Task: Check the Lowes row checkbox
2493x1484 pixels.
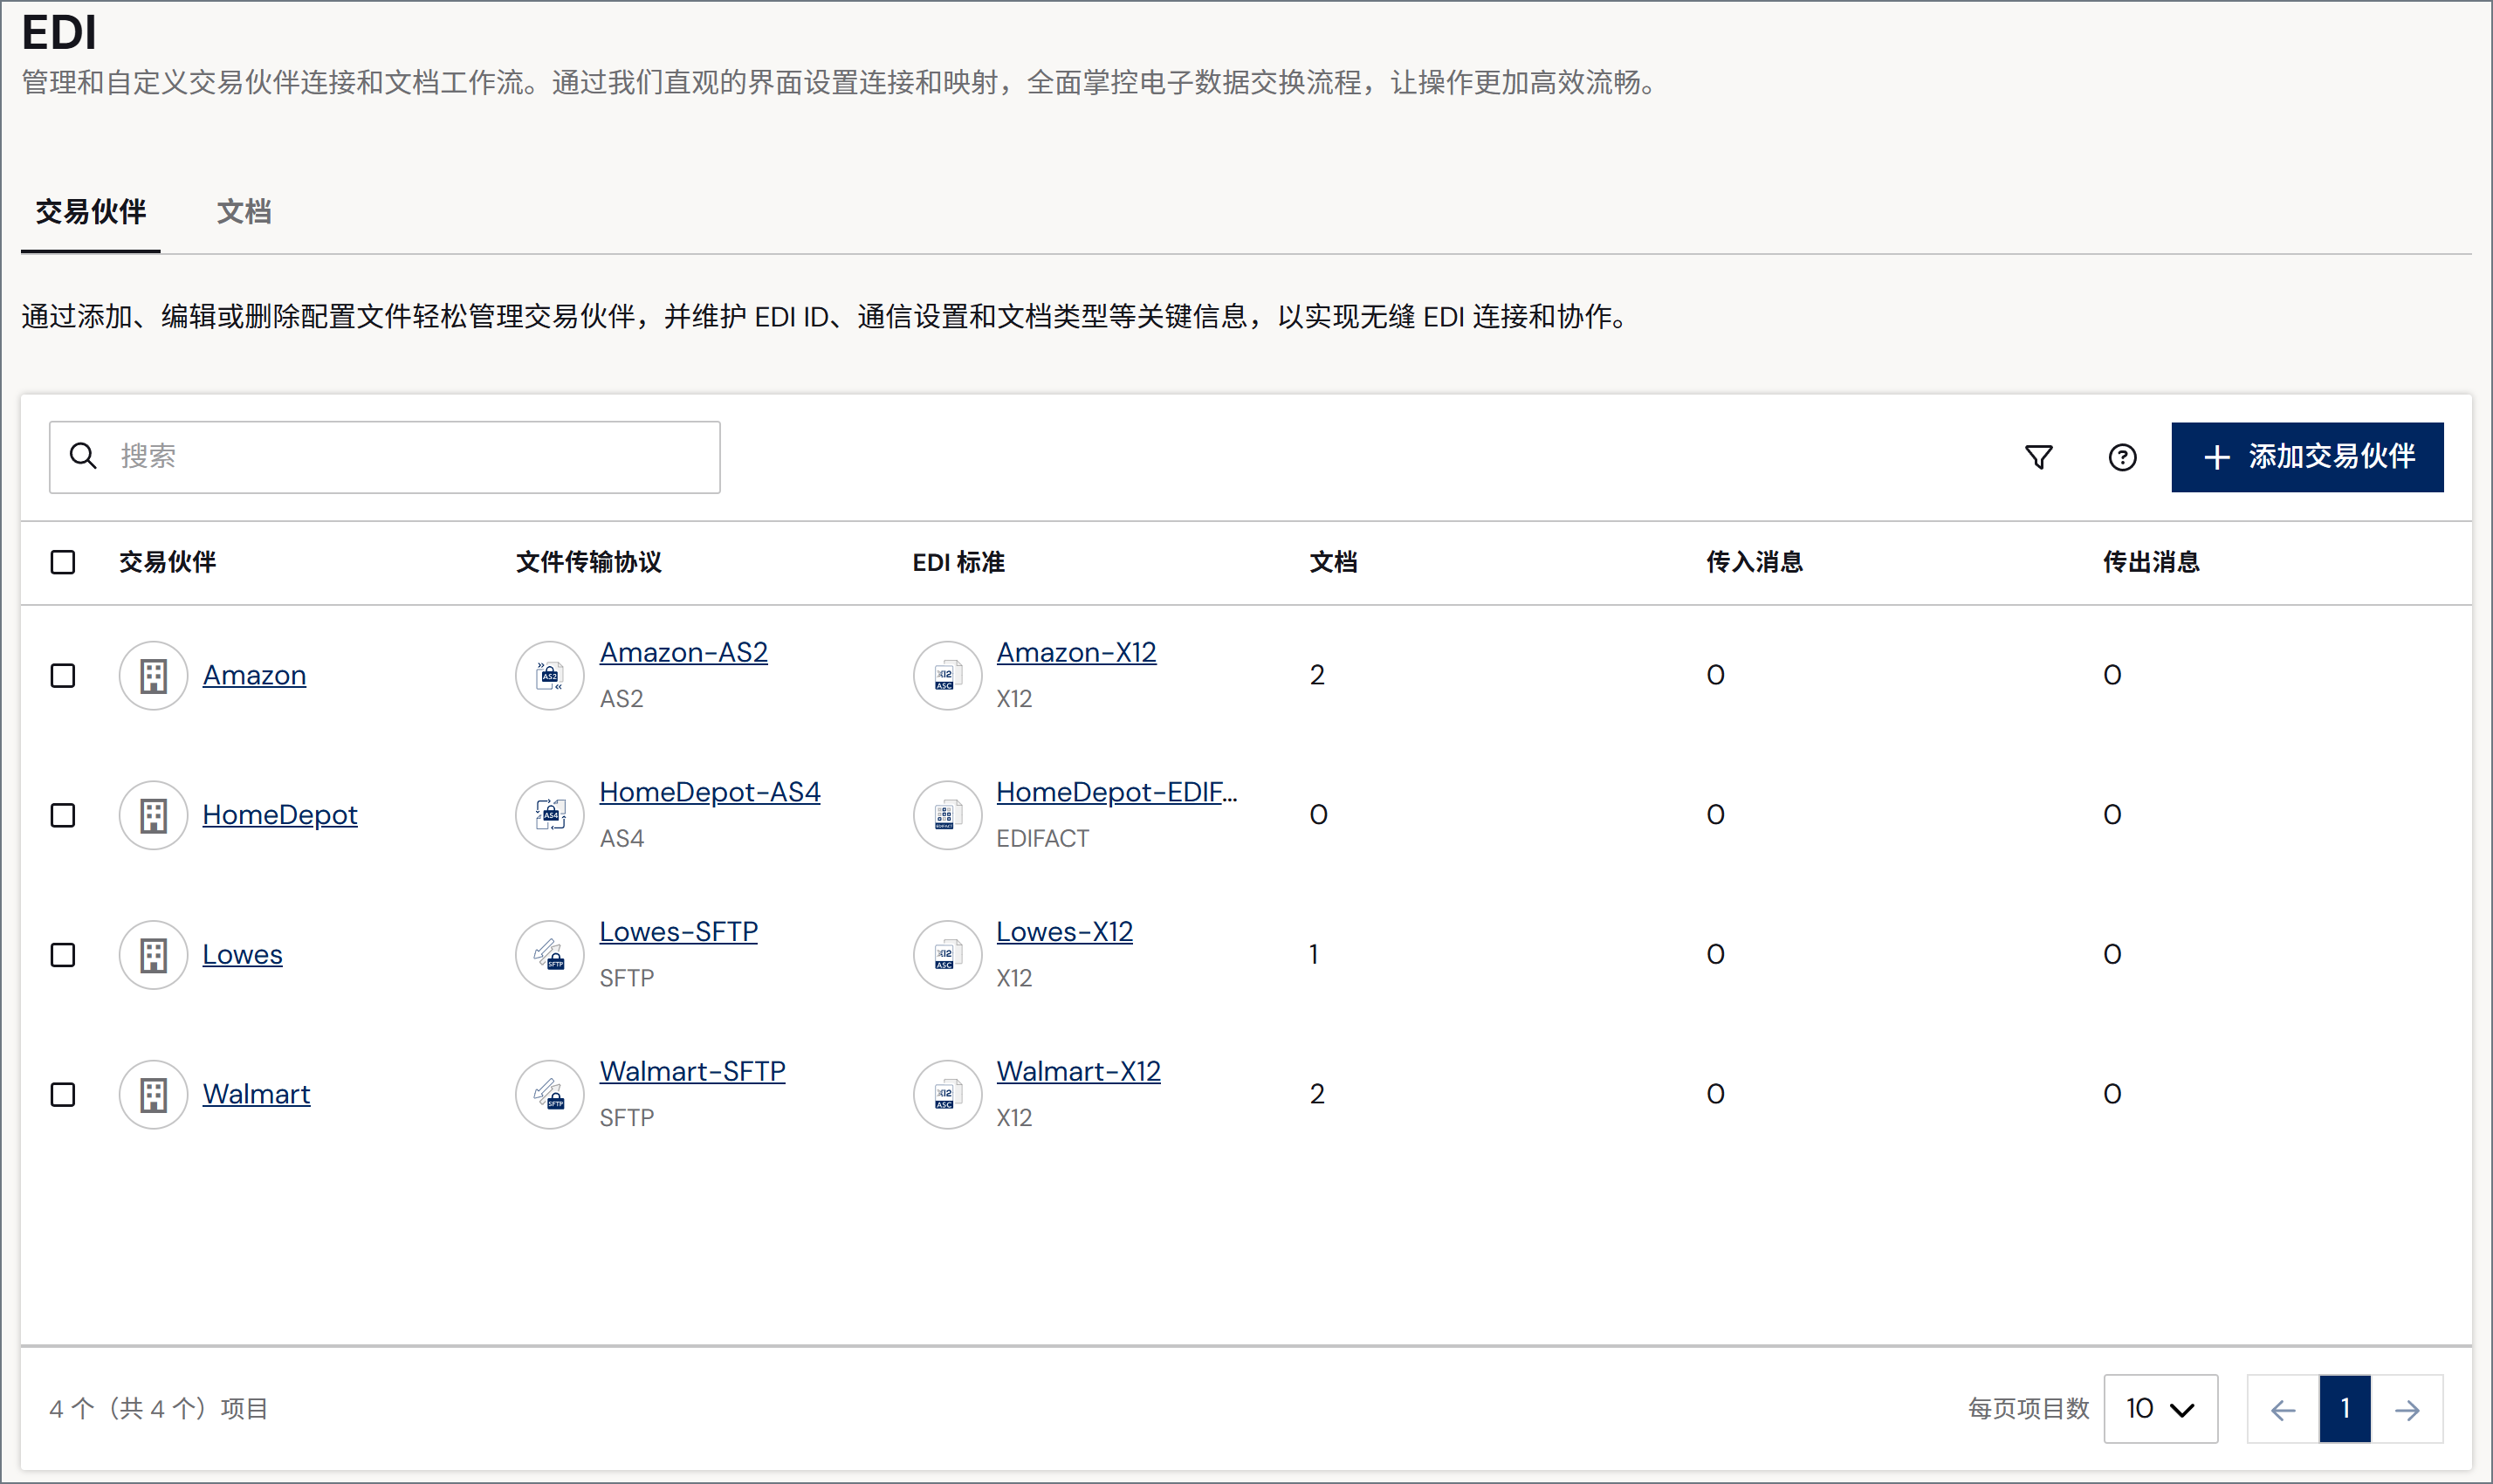Action: pos(63,955)
